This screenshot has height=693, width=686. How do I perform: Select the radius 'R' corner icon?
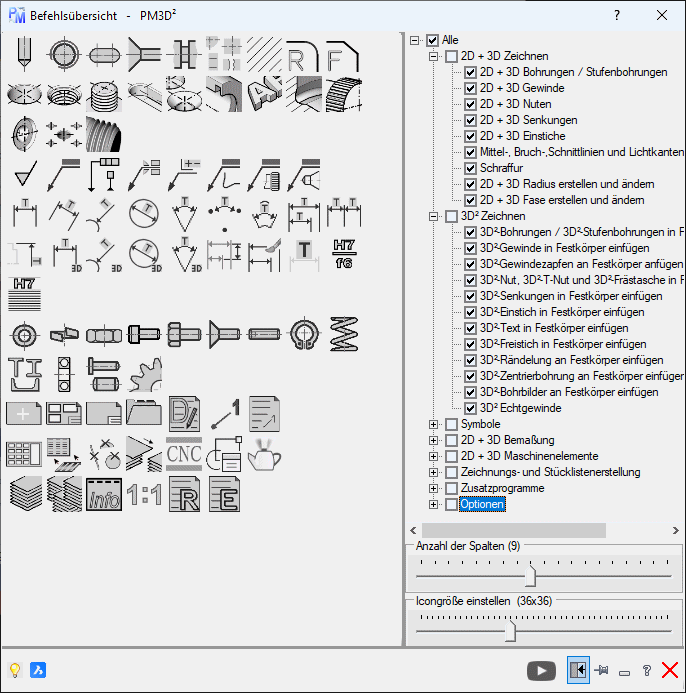click(304, 54)
